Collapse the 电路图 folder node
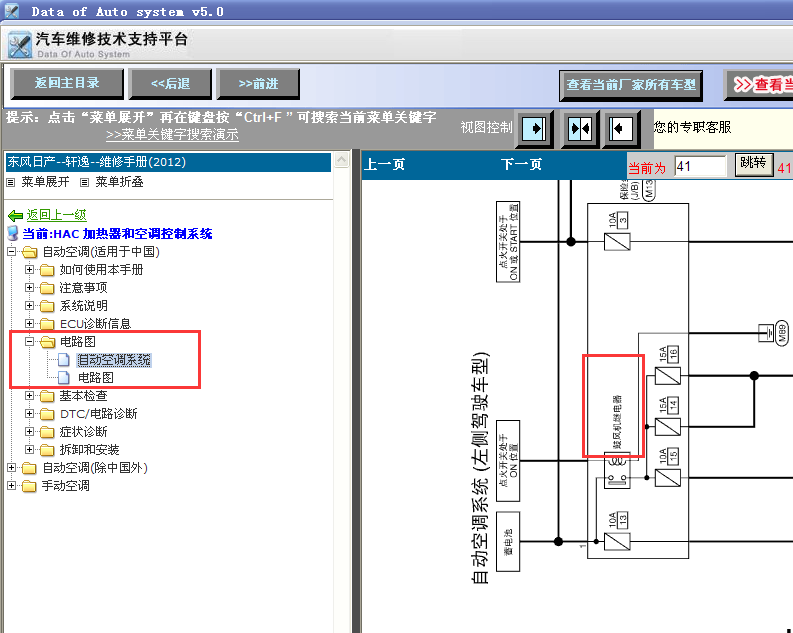This screenshot has height=633, width=793. point(29,341)
